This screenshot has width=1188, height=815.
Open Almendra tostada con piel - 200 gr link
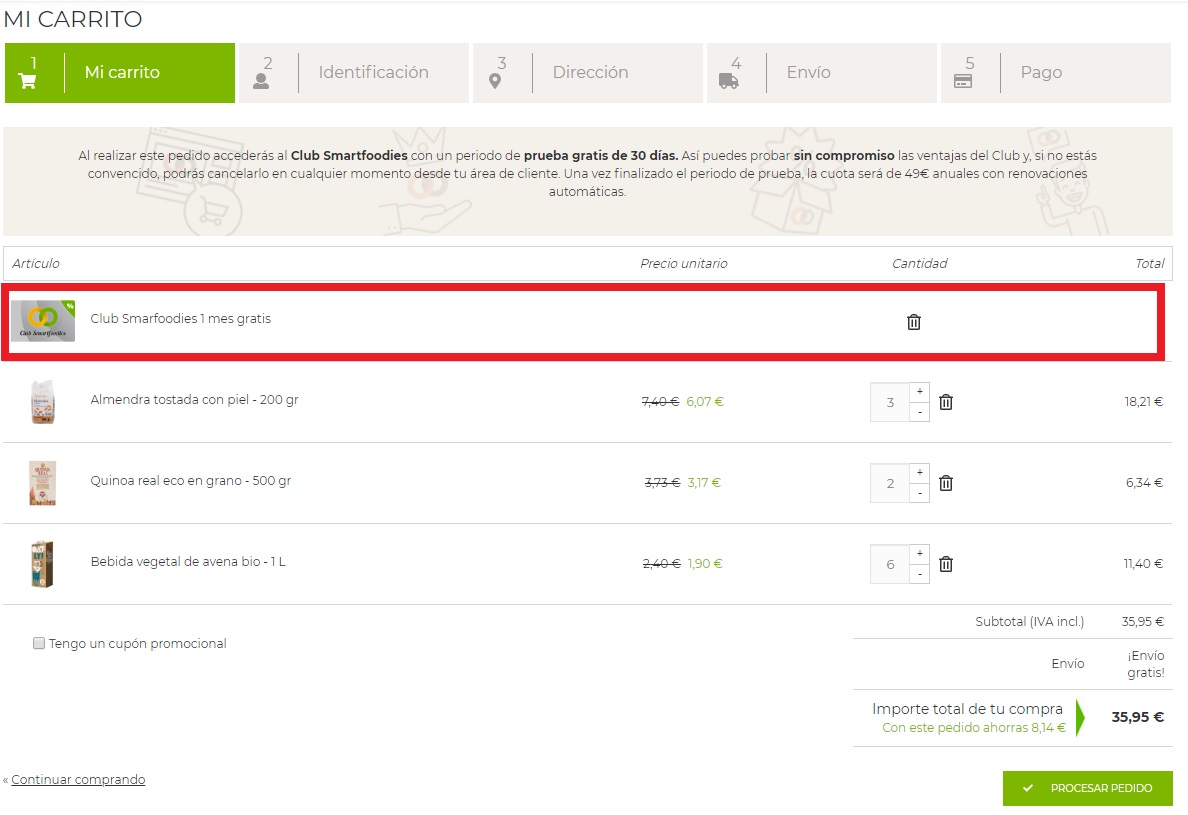[194, 399]
